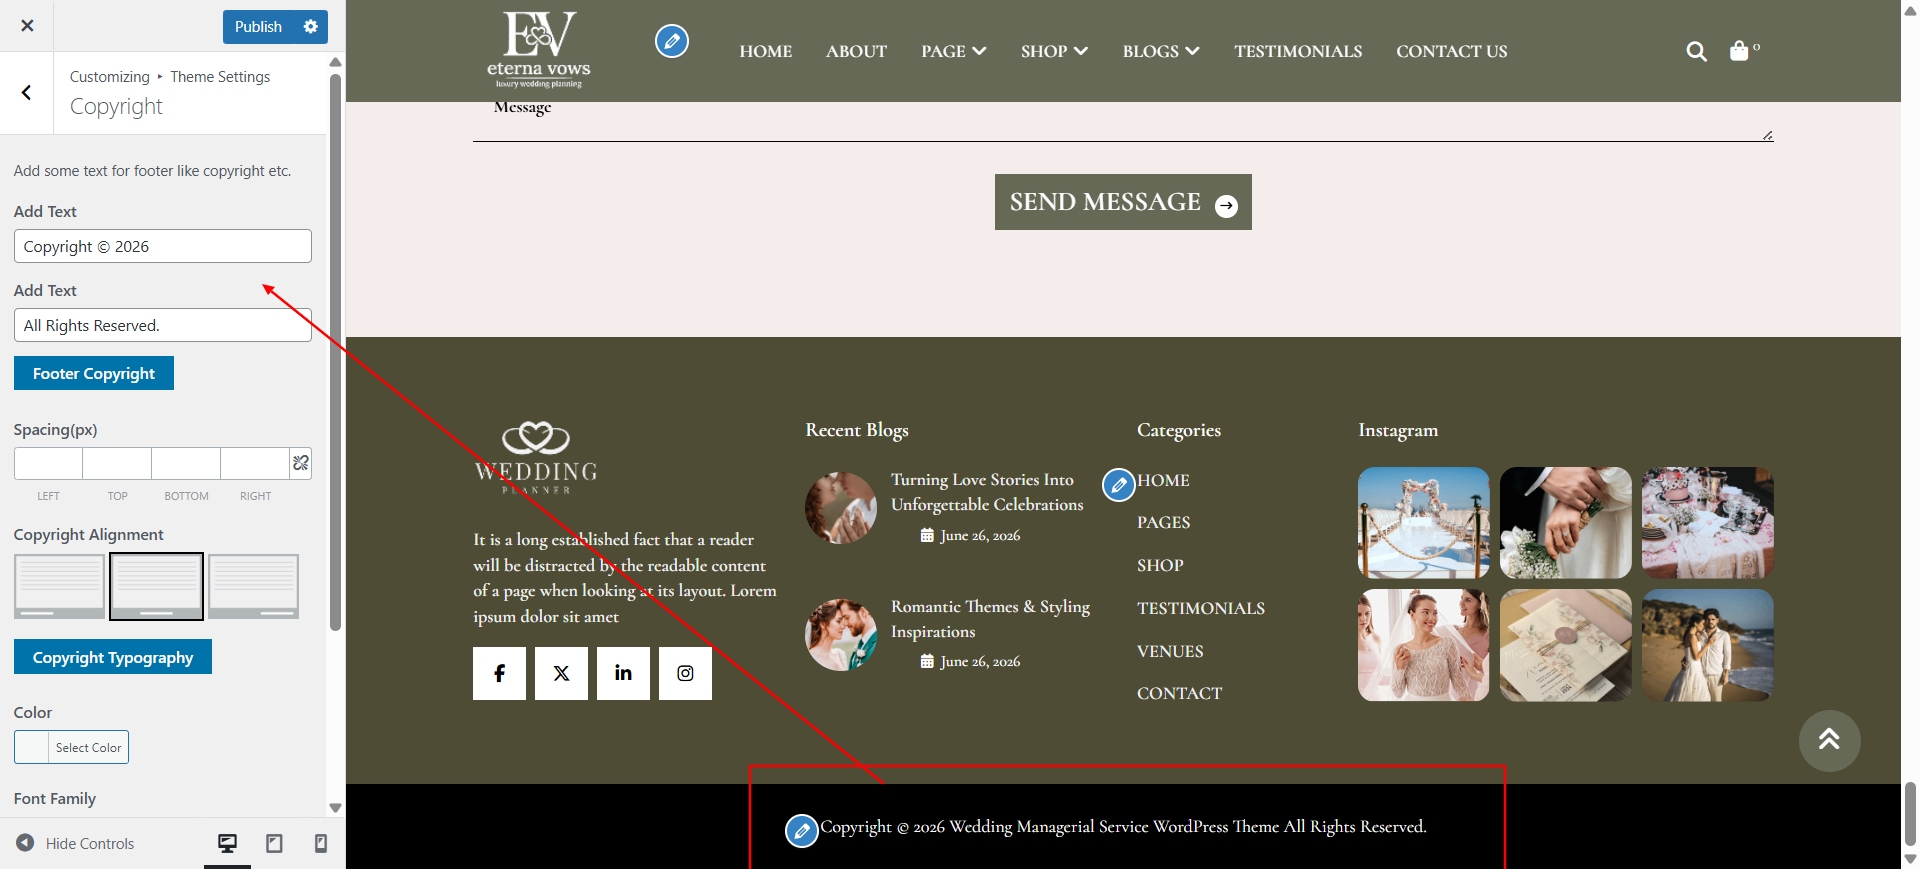Image resolution: width=1920 pixels, height=869 pixels.
Task: Open the smiling bride Instagram thumbnail
Action: pos(1423,645)
